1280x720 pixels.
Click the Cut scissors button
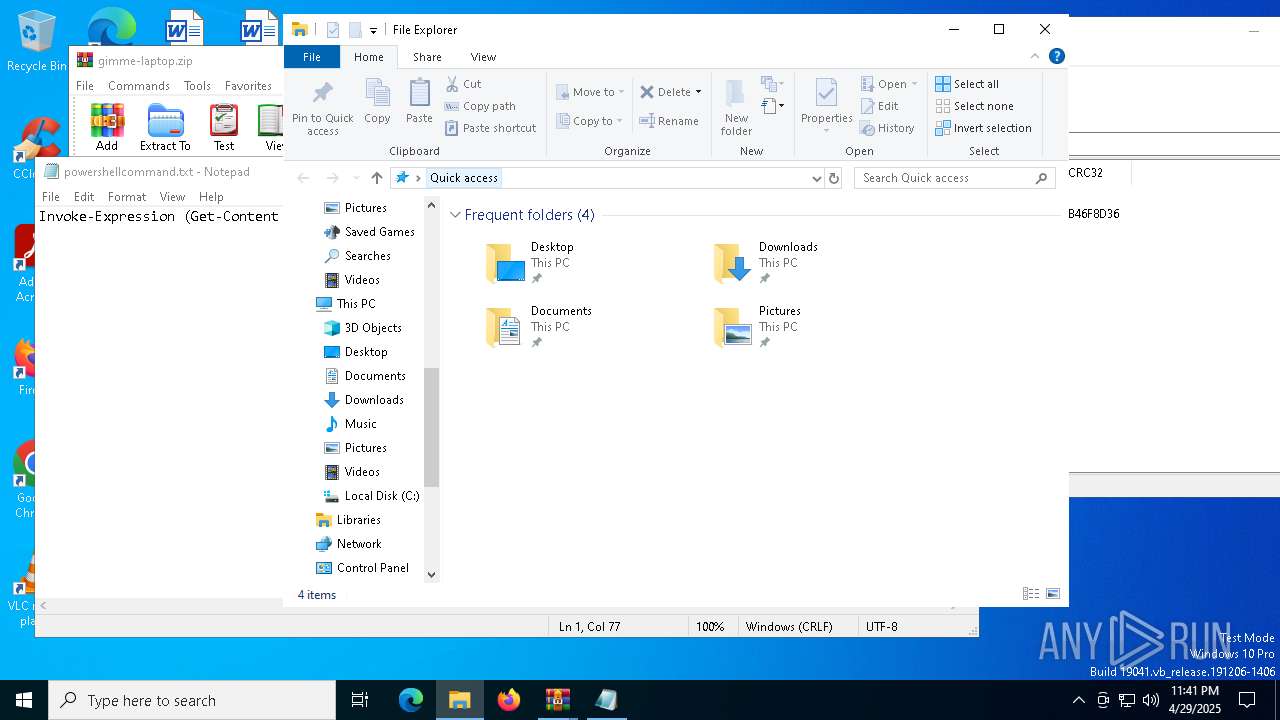[x=463, y=84]
